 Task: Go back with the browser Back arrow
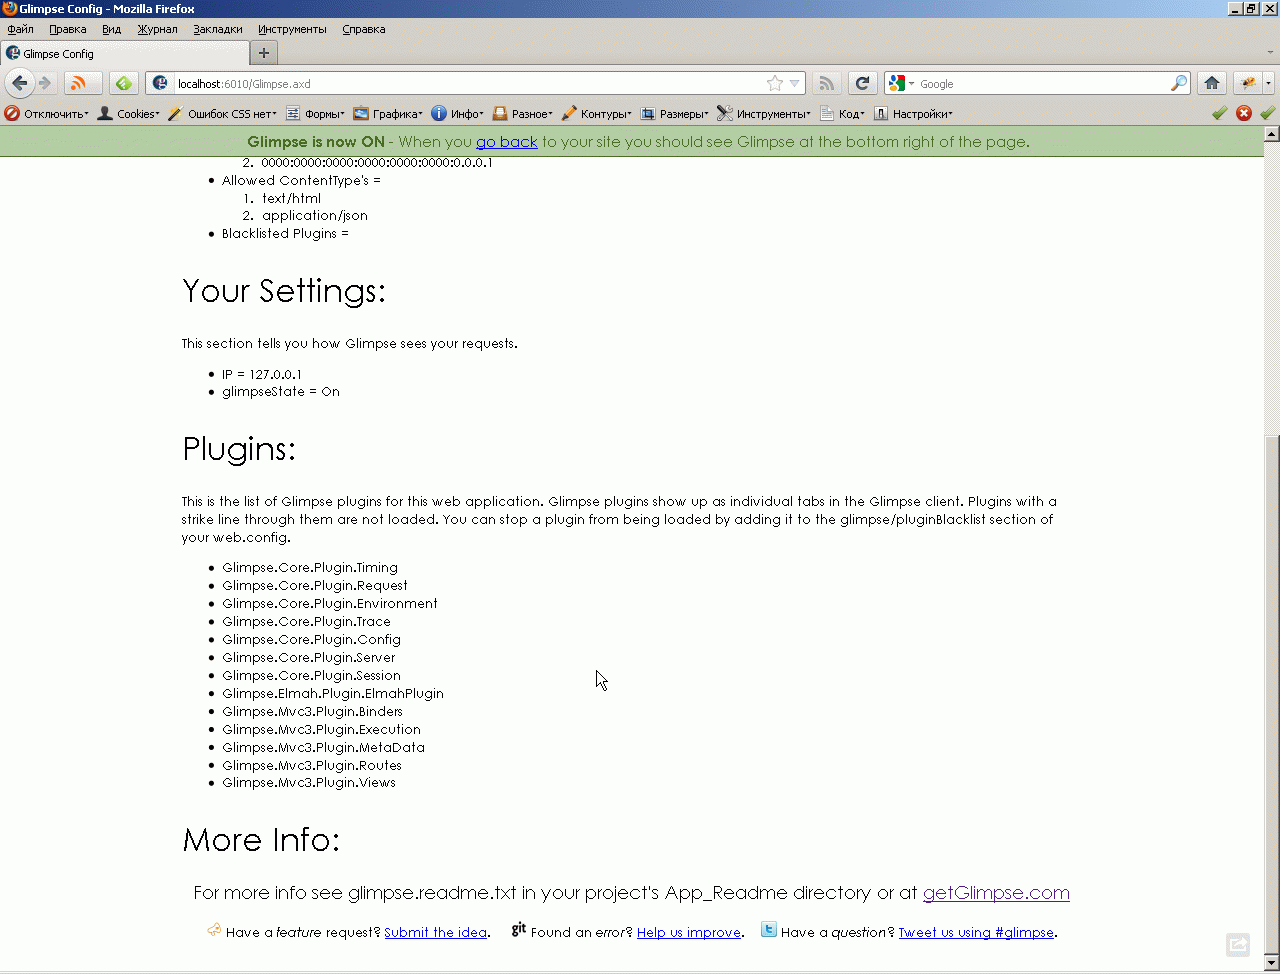19,83
